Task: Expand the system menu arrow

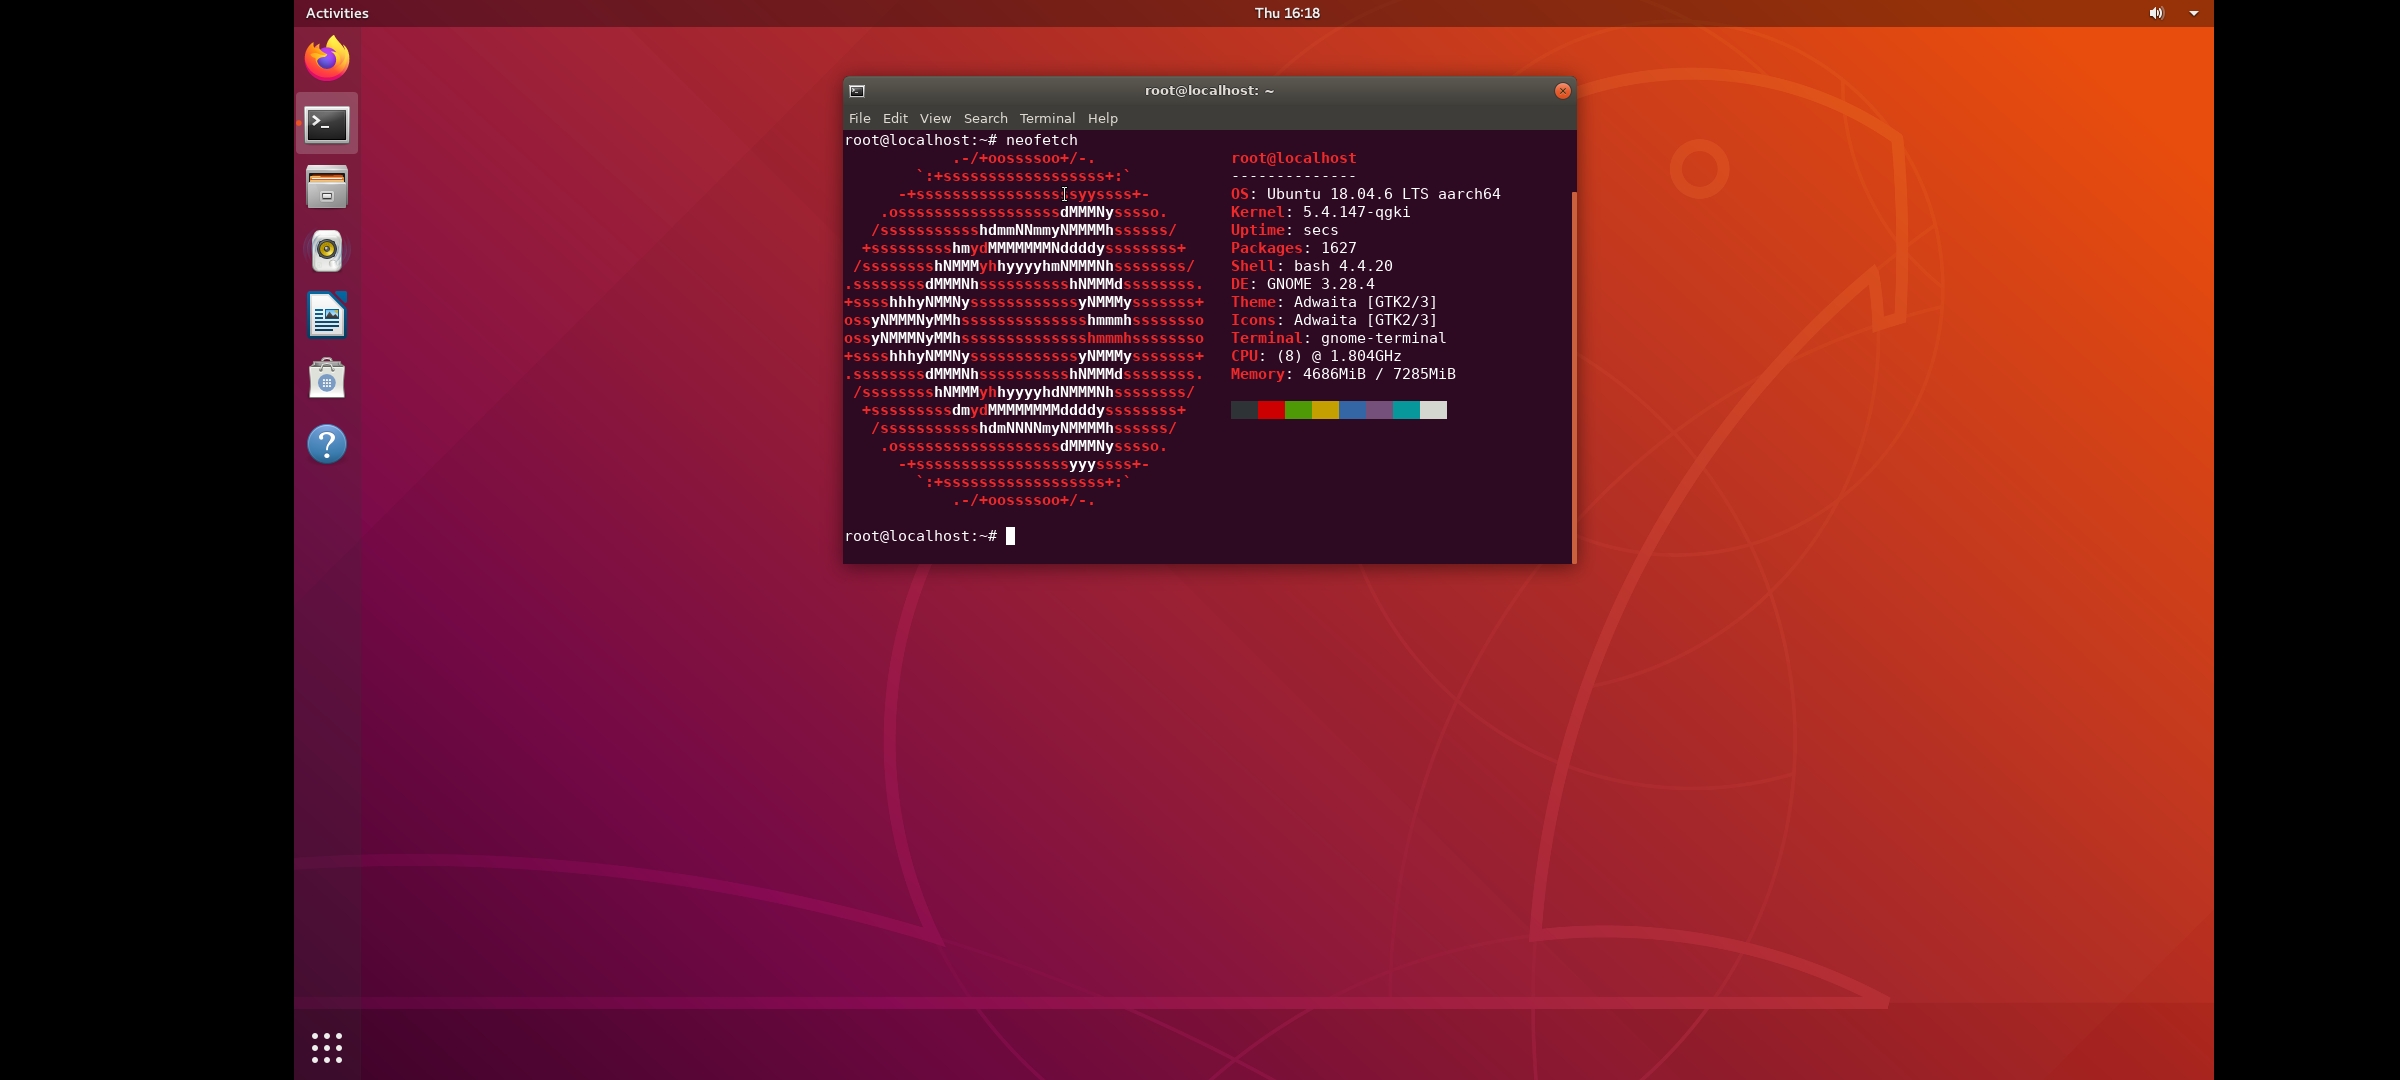Action: click(x=2194, y=13)
